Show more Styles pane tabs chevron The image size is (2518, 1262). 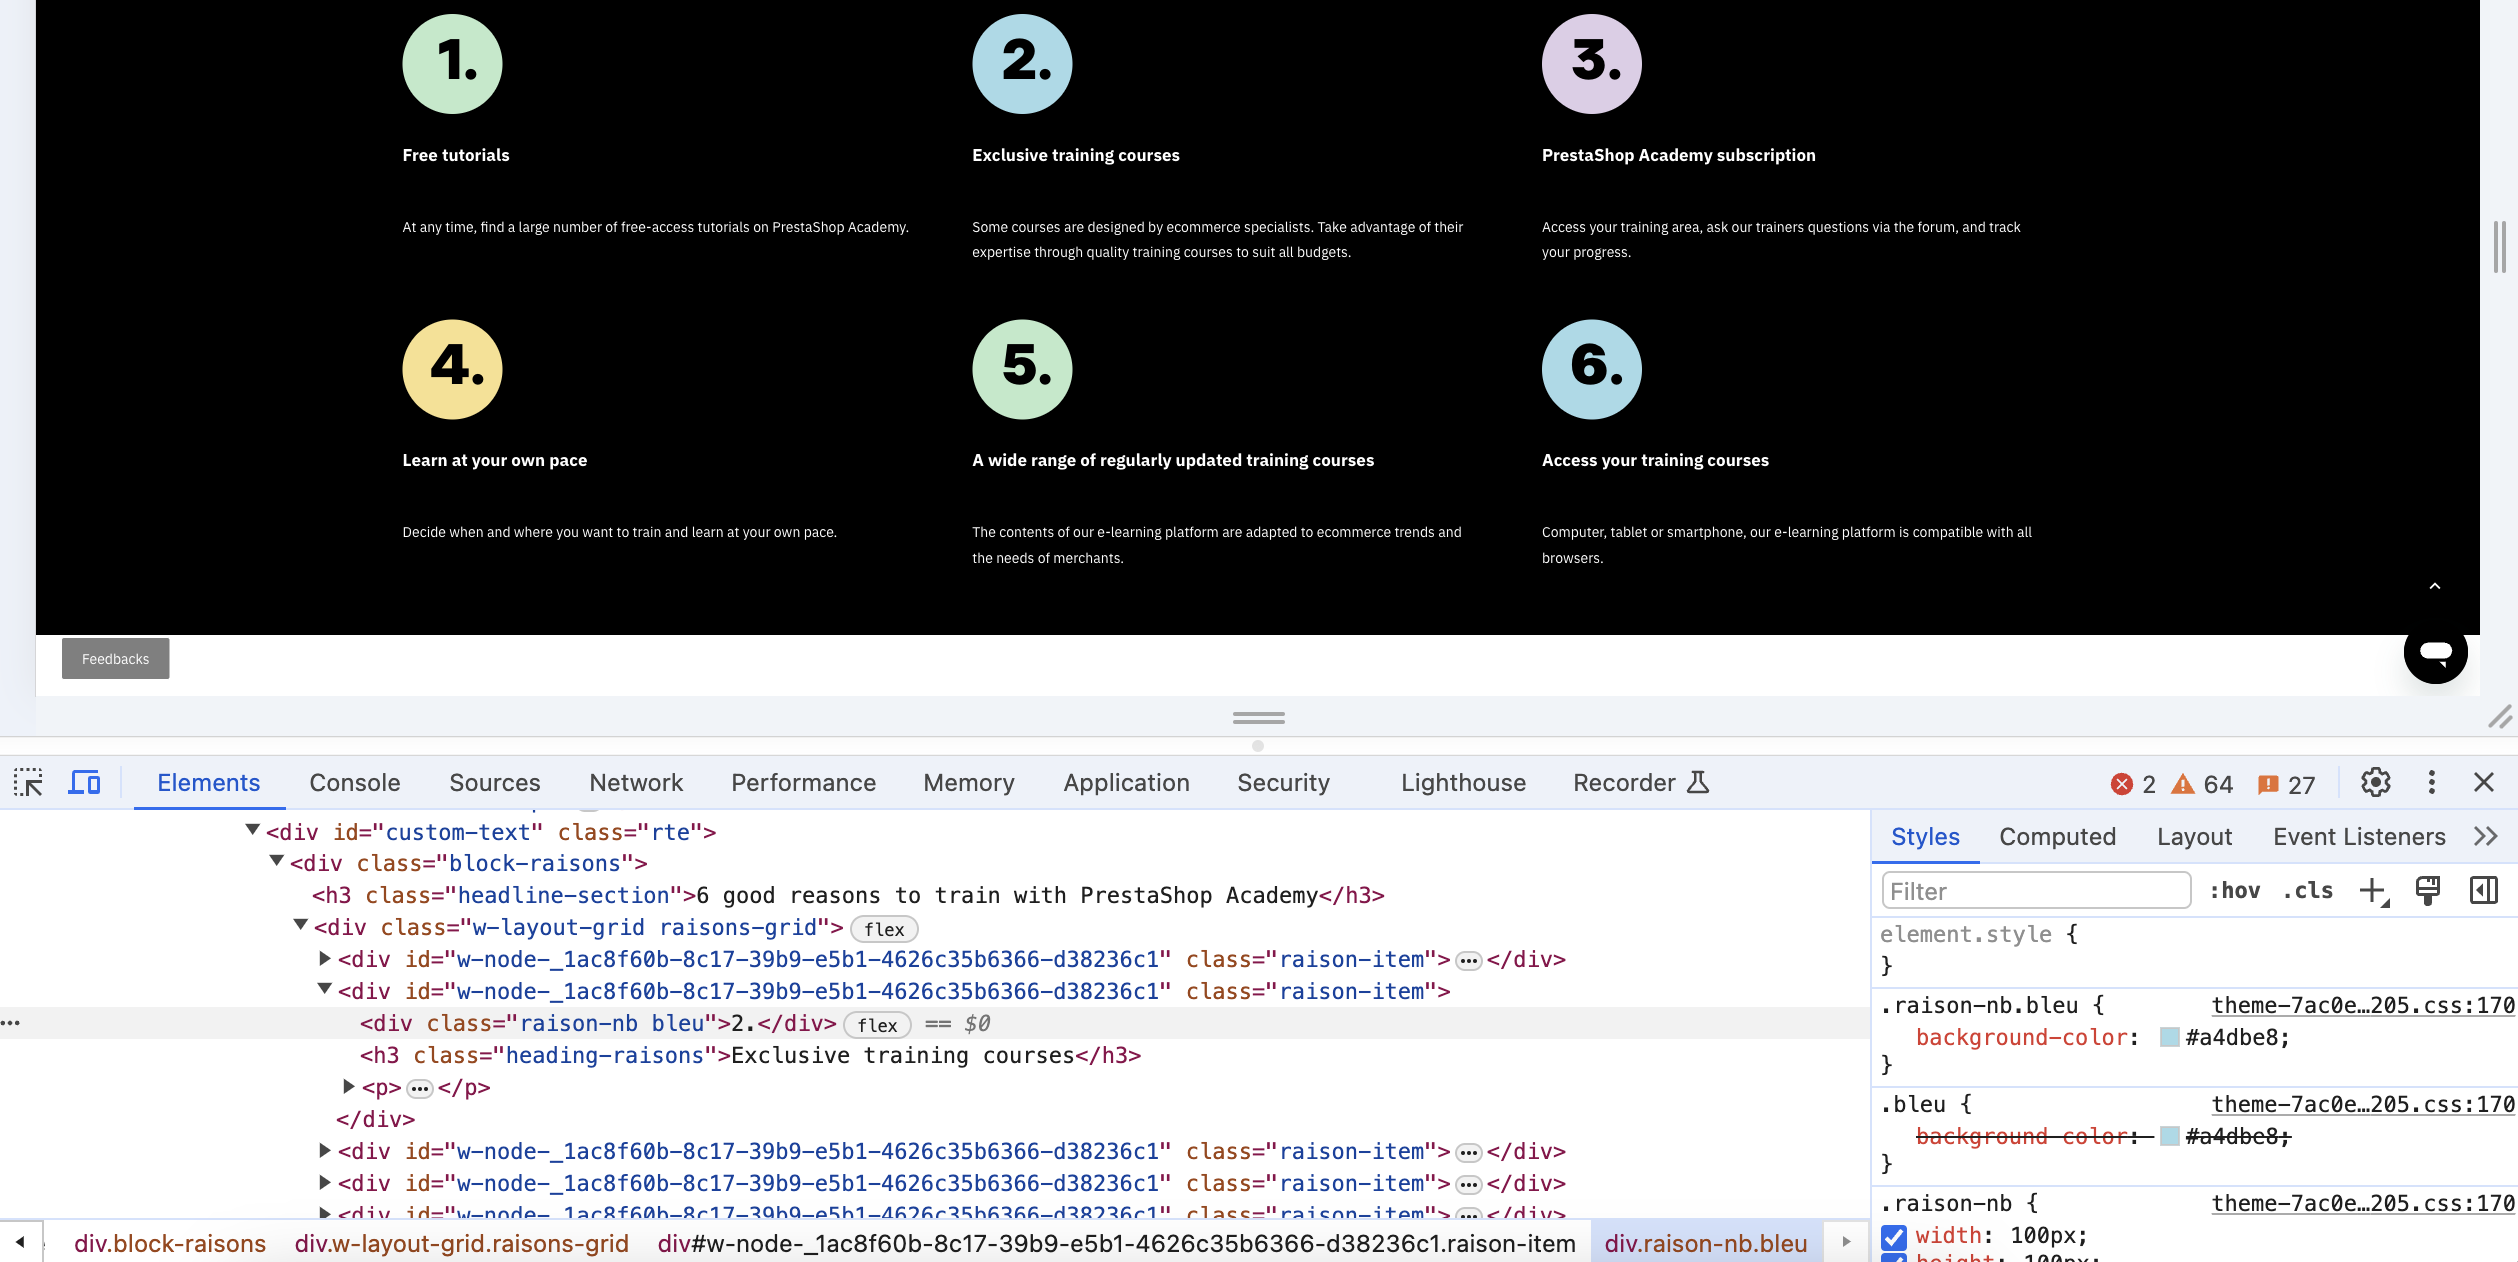coord(2485,836)
